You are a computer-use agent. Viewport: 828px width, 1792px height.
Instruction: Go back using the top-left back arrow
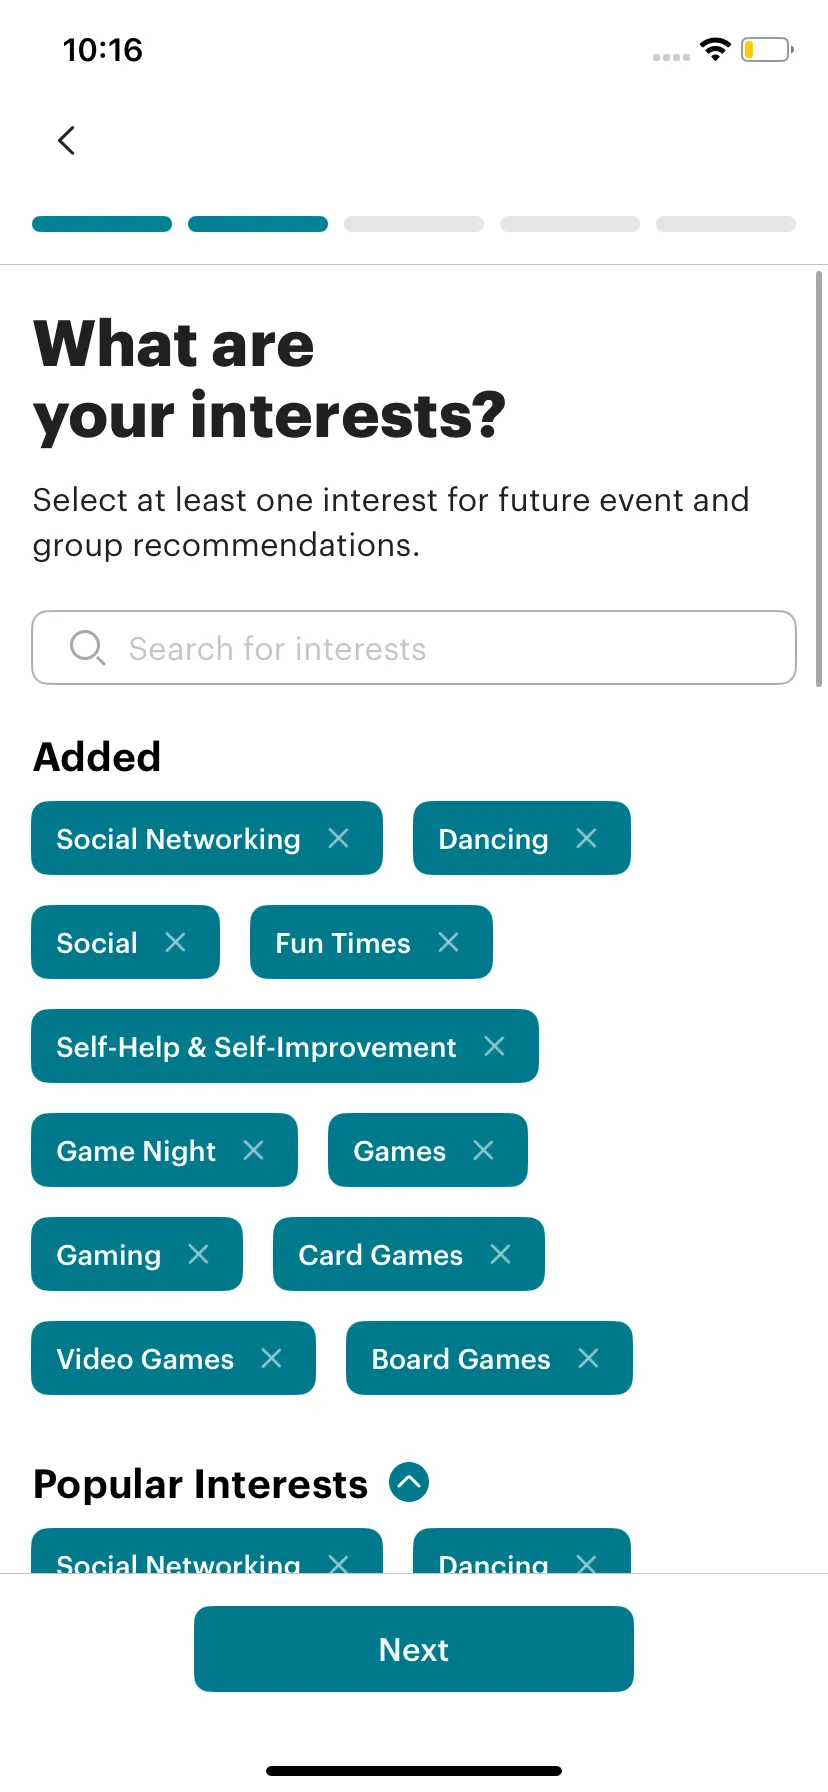[67, 141]
